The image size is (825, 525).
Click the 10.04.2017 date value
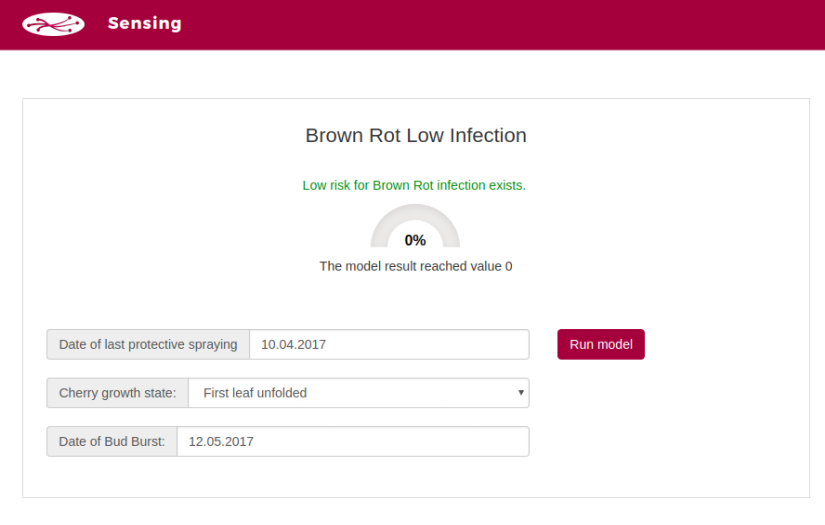(x=294, y=344)
